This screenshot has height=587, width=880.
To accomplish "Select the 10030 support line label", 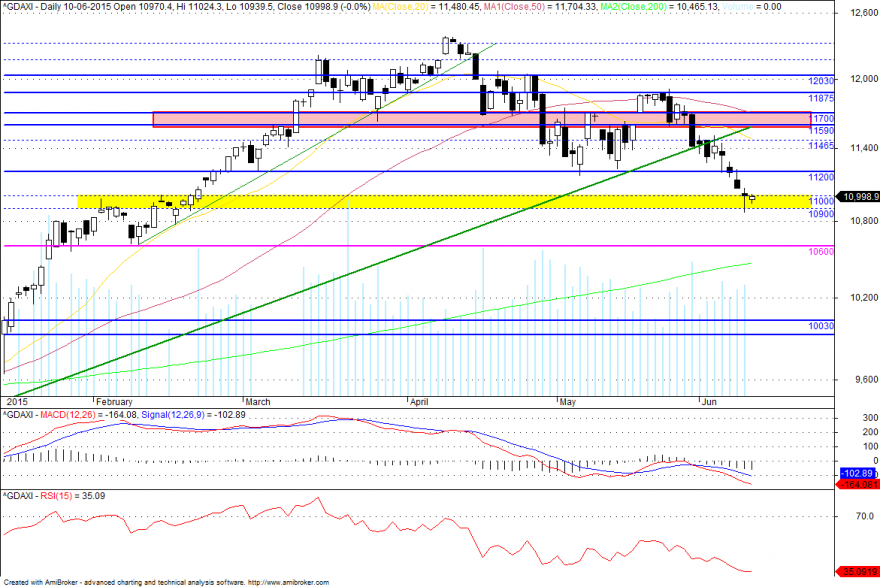I will click(821, 326).
